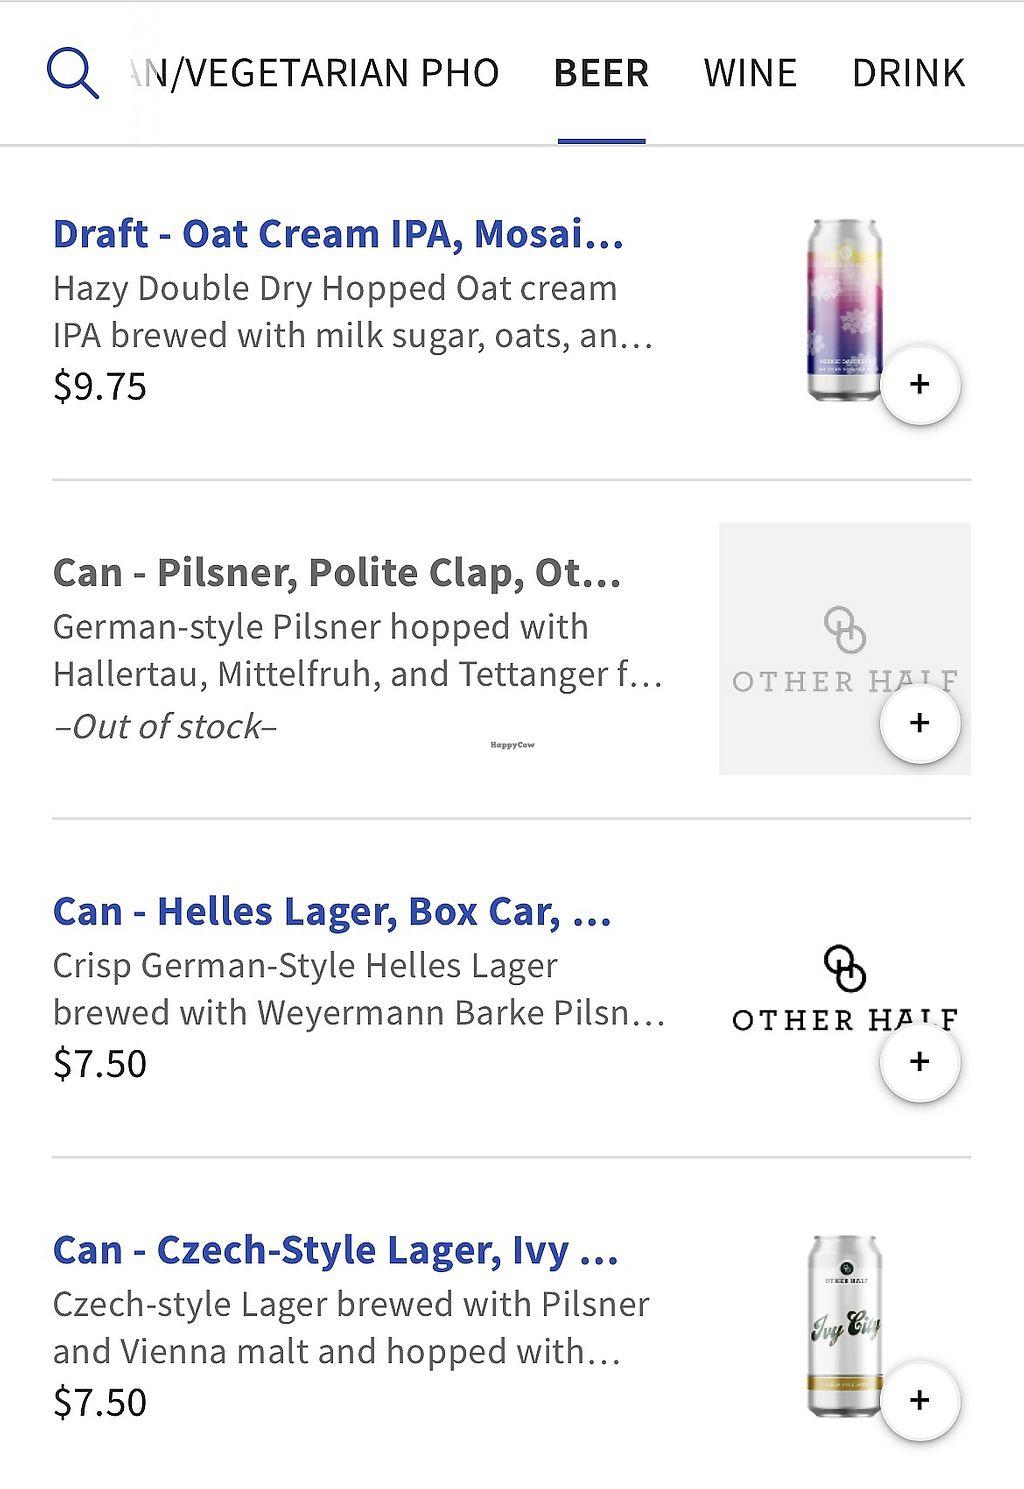Switch to the Vegetarian Pho tab
Screen dimensions: 1024x1489
pos(316,73)
